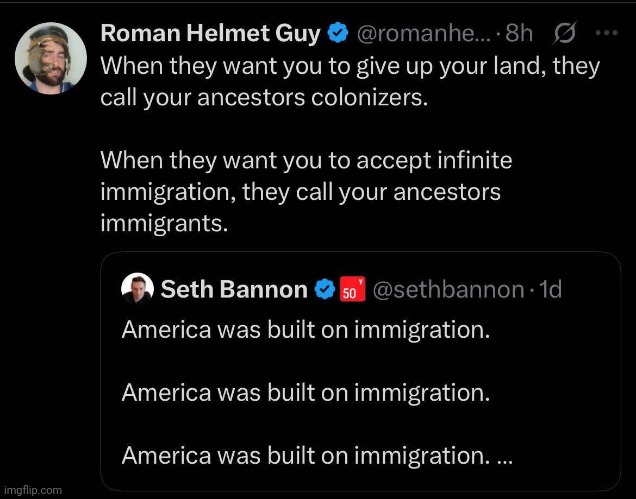Click the imgflip.com watermark
Viewport: 636px width, 499px height.
tap(32, 490)
